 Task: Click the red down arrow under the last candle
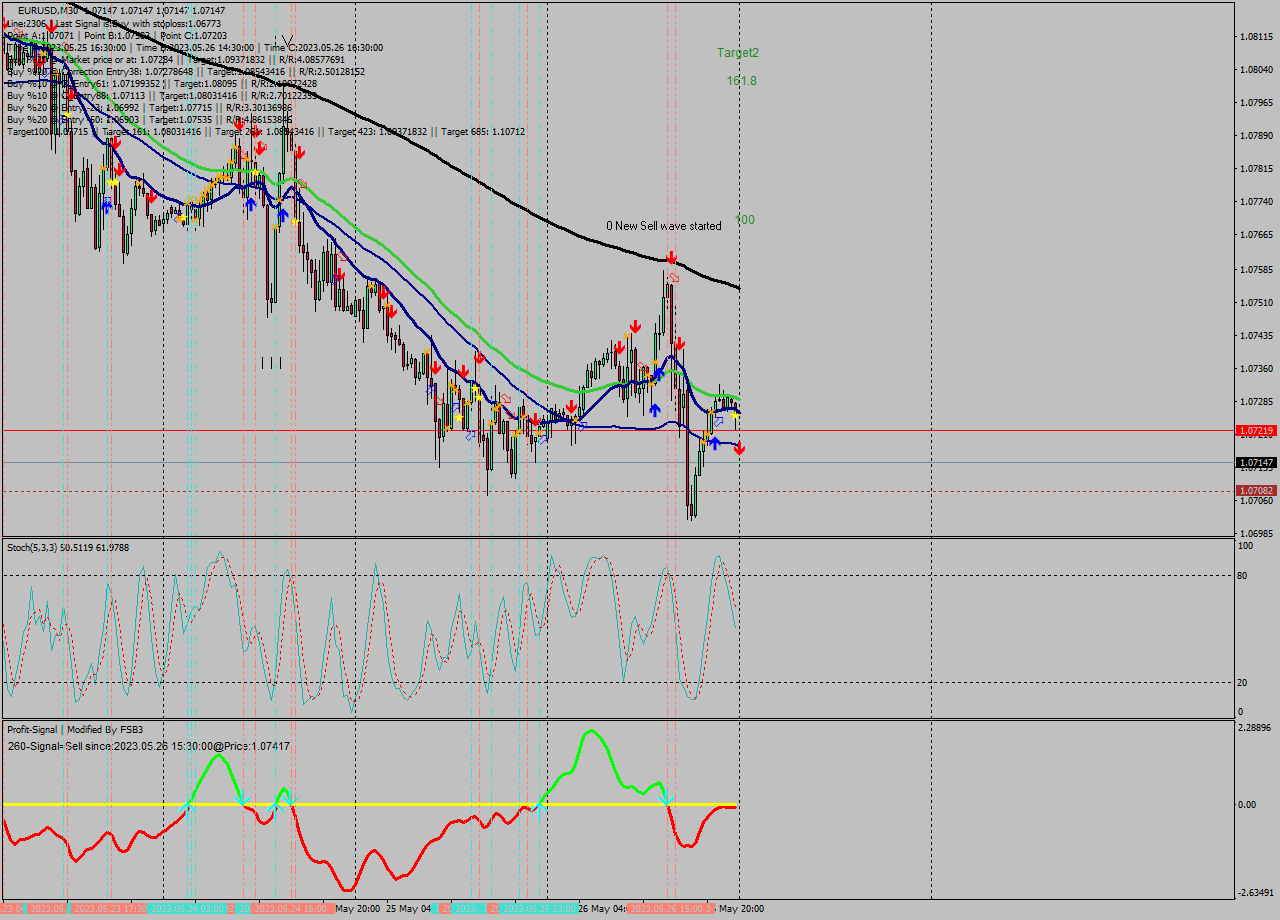pos(739,449)
